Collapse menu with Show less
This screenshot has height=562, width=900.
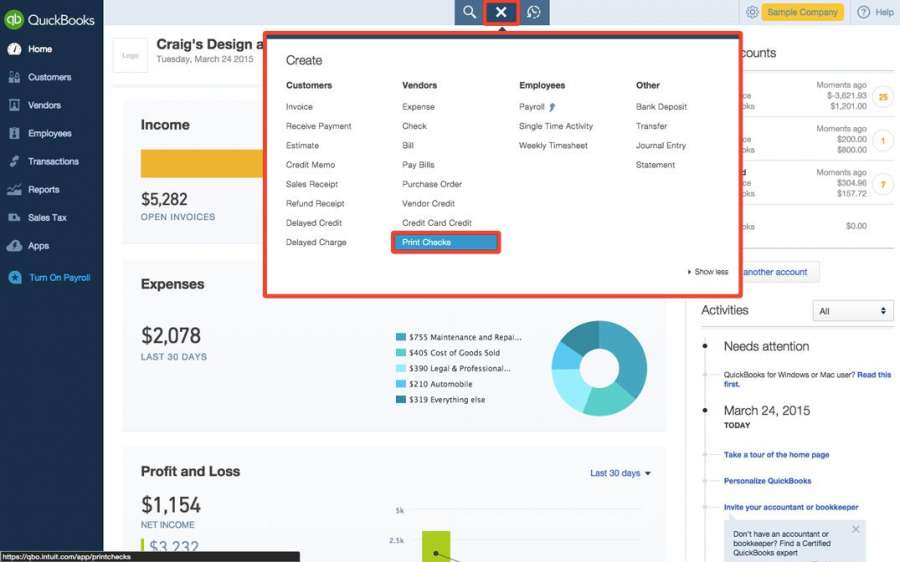(x=708, y=272)
